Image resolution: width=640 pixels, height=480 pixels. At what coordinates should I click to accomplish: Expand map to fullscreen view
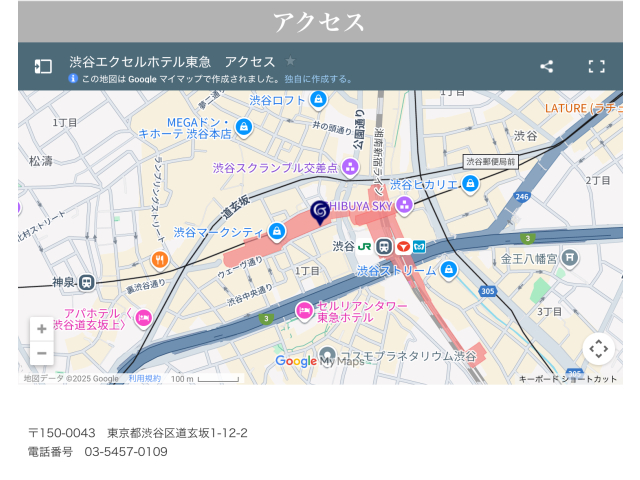coord(597,66)
